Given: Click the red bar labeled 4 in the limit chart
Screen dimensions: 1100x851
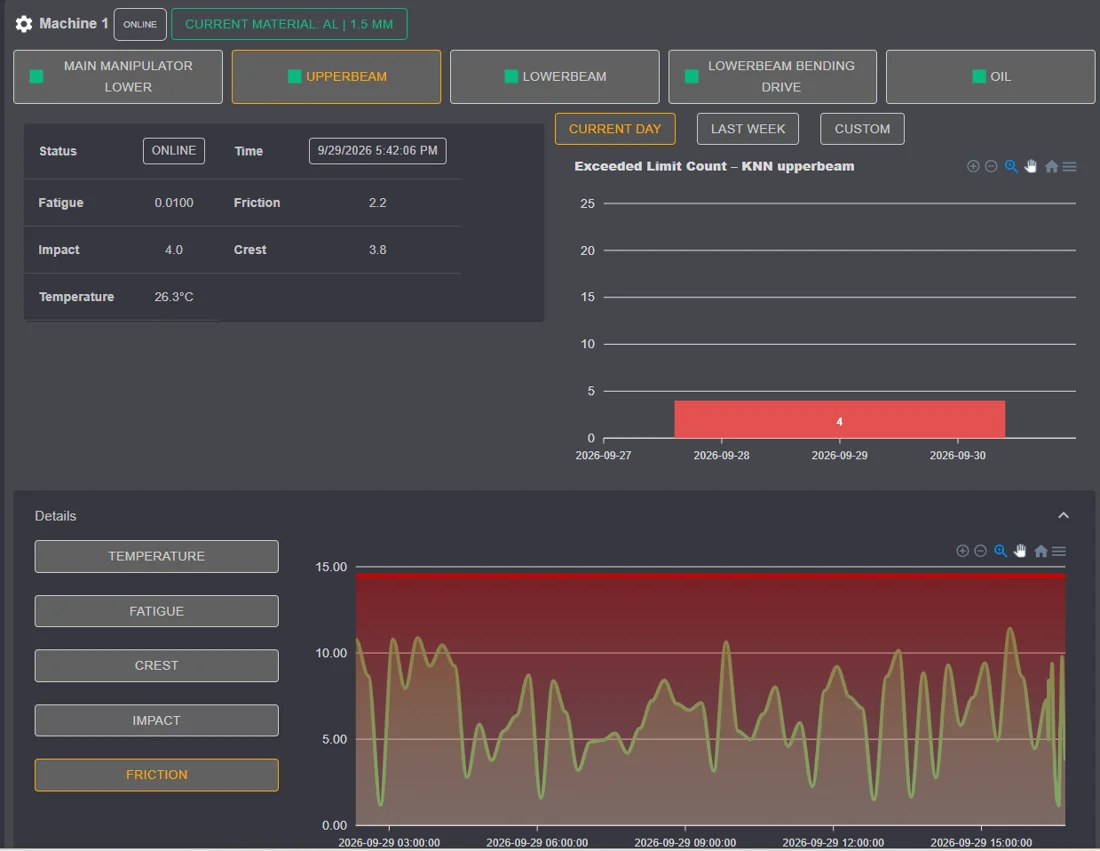Looking at the screenshot, I should (840, 420).
